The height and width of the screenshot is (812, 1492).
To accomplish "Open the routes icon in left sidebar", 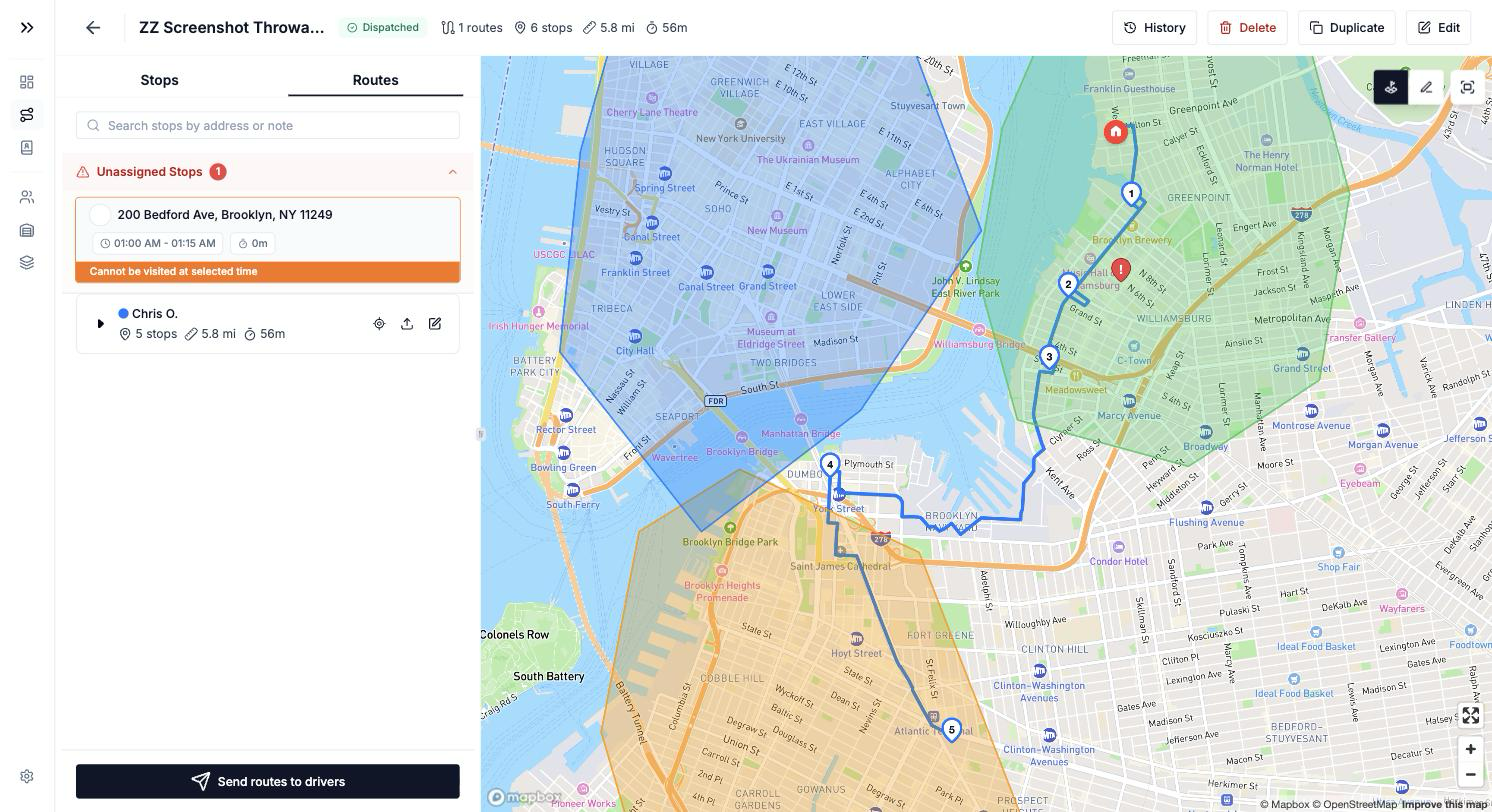I will click(27, 115).
